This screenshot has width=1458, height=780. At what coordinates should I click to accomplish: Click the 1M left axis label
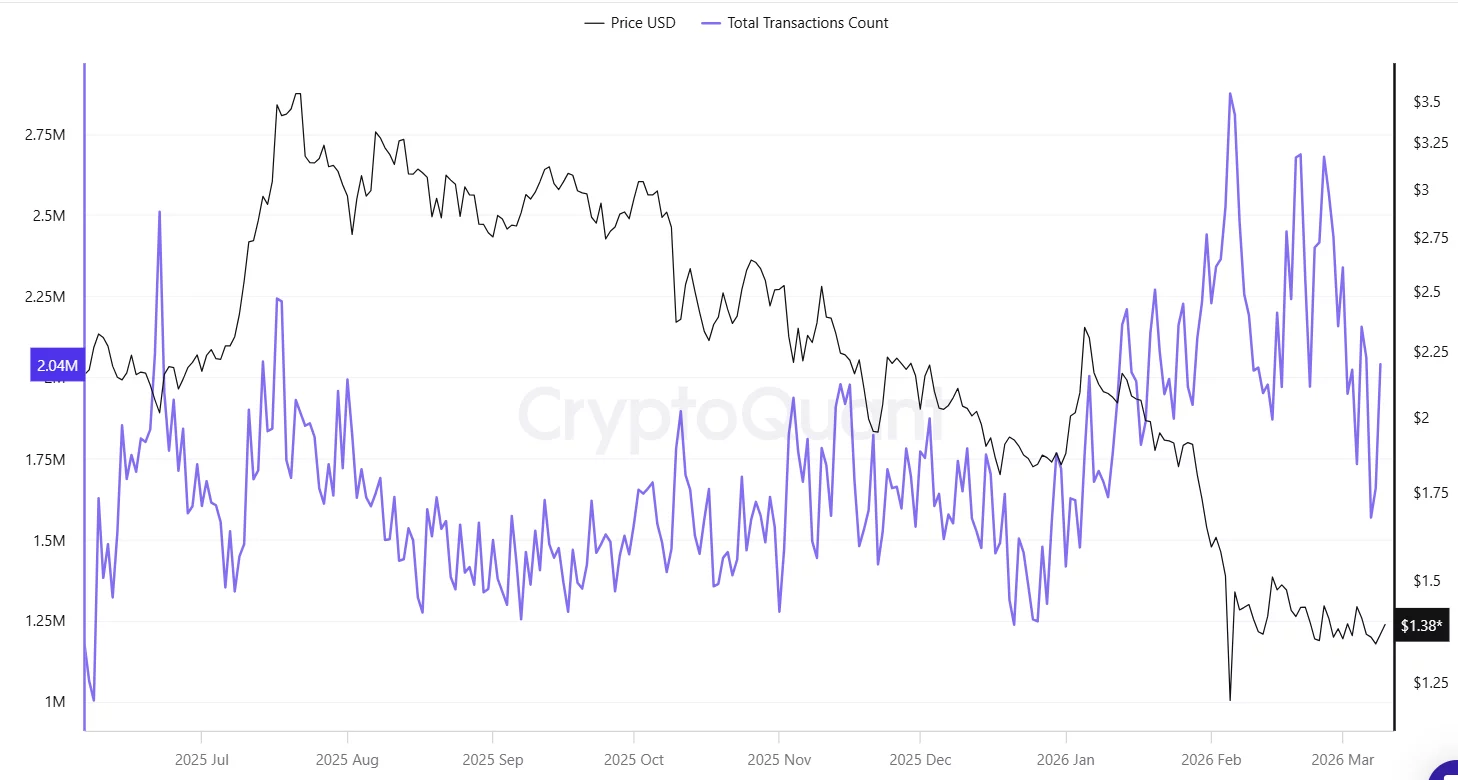[53, 702]
